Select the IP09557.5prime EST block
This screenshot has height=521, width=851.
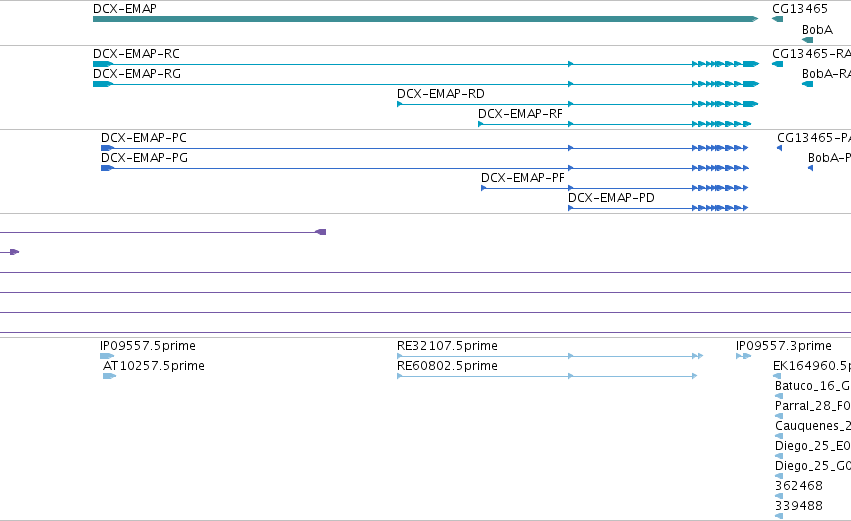tap(107, 356)
